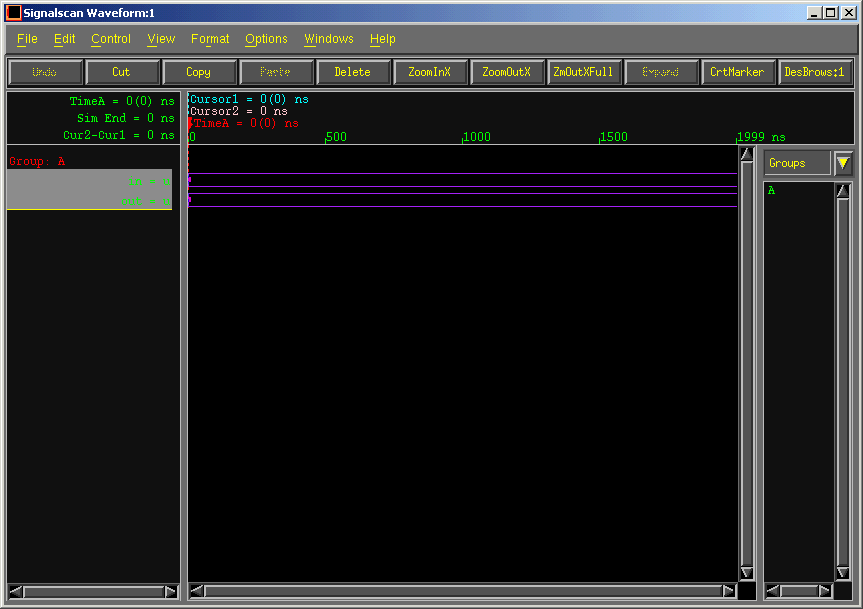The height and width of the screenshot is (609, 863).
Task: Click the ZoomInX toolbar button
Action: point(430,72)
